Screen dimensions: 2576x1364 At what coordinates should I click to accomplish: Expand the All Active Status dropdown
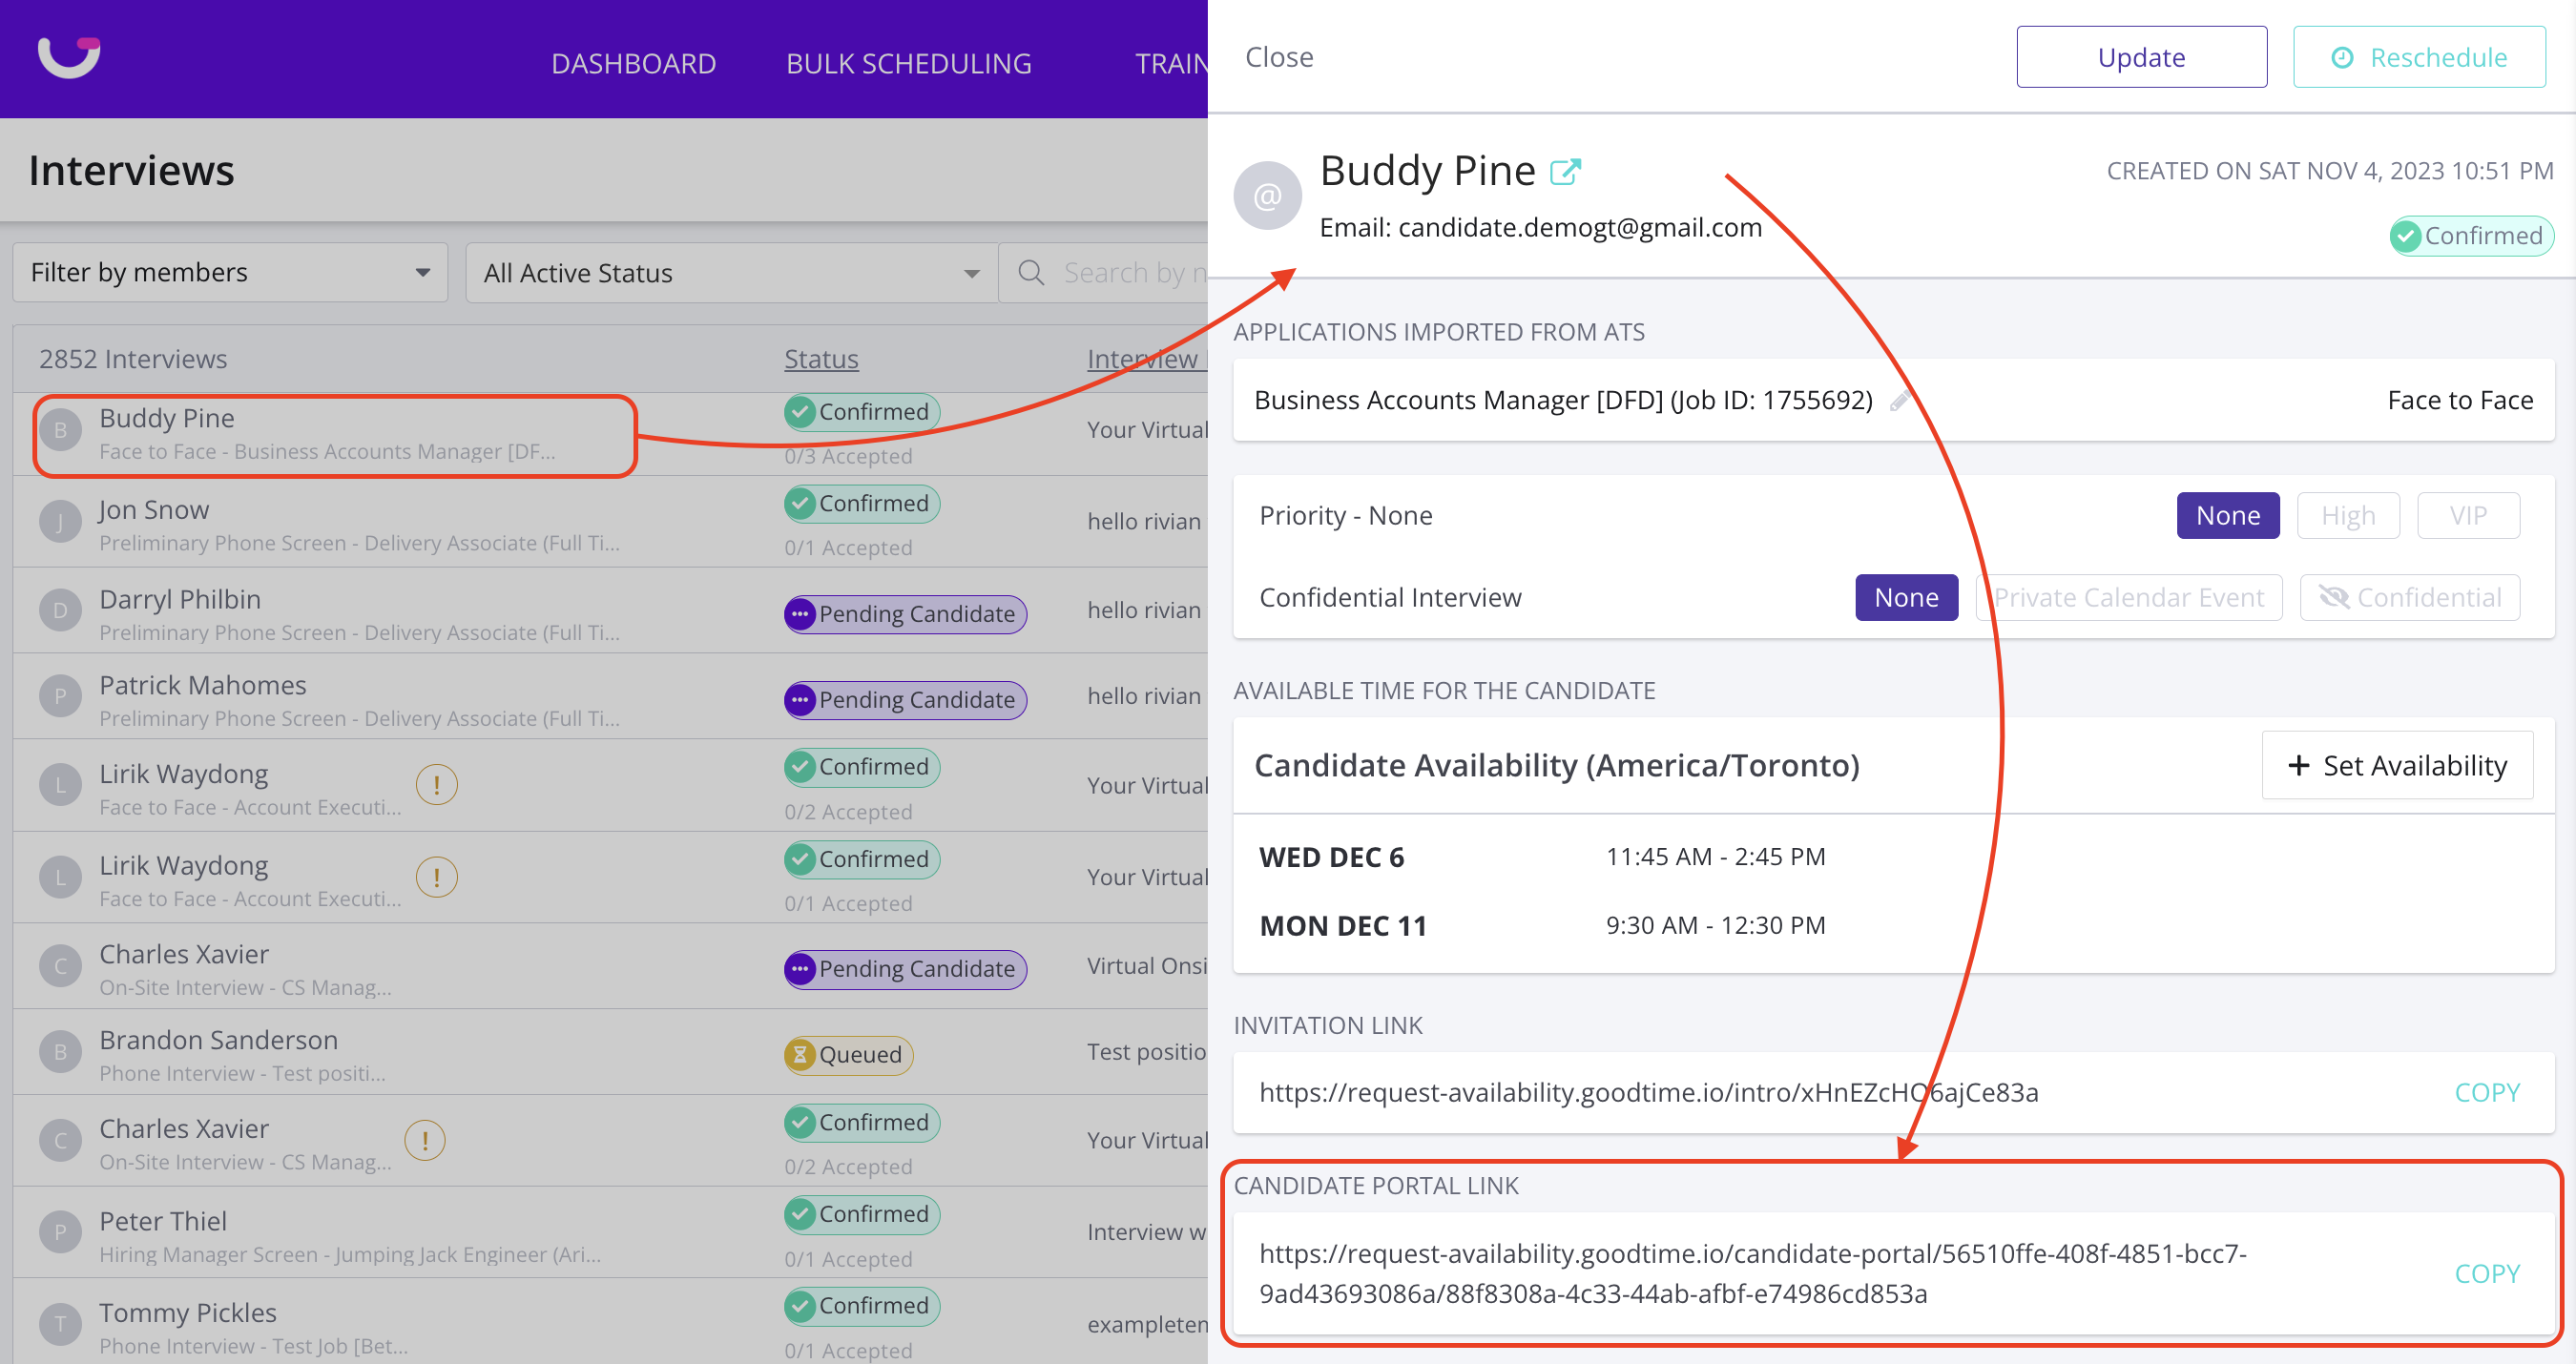coord(731,272)
